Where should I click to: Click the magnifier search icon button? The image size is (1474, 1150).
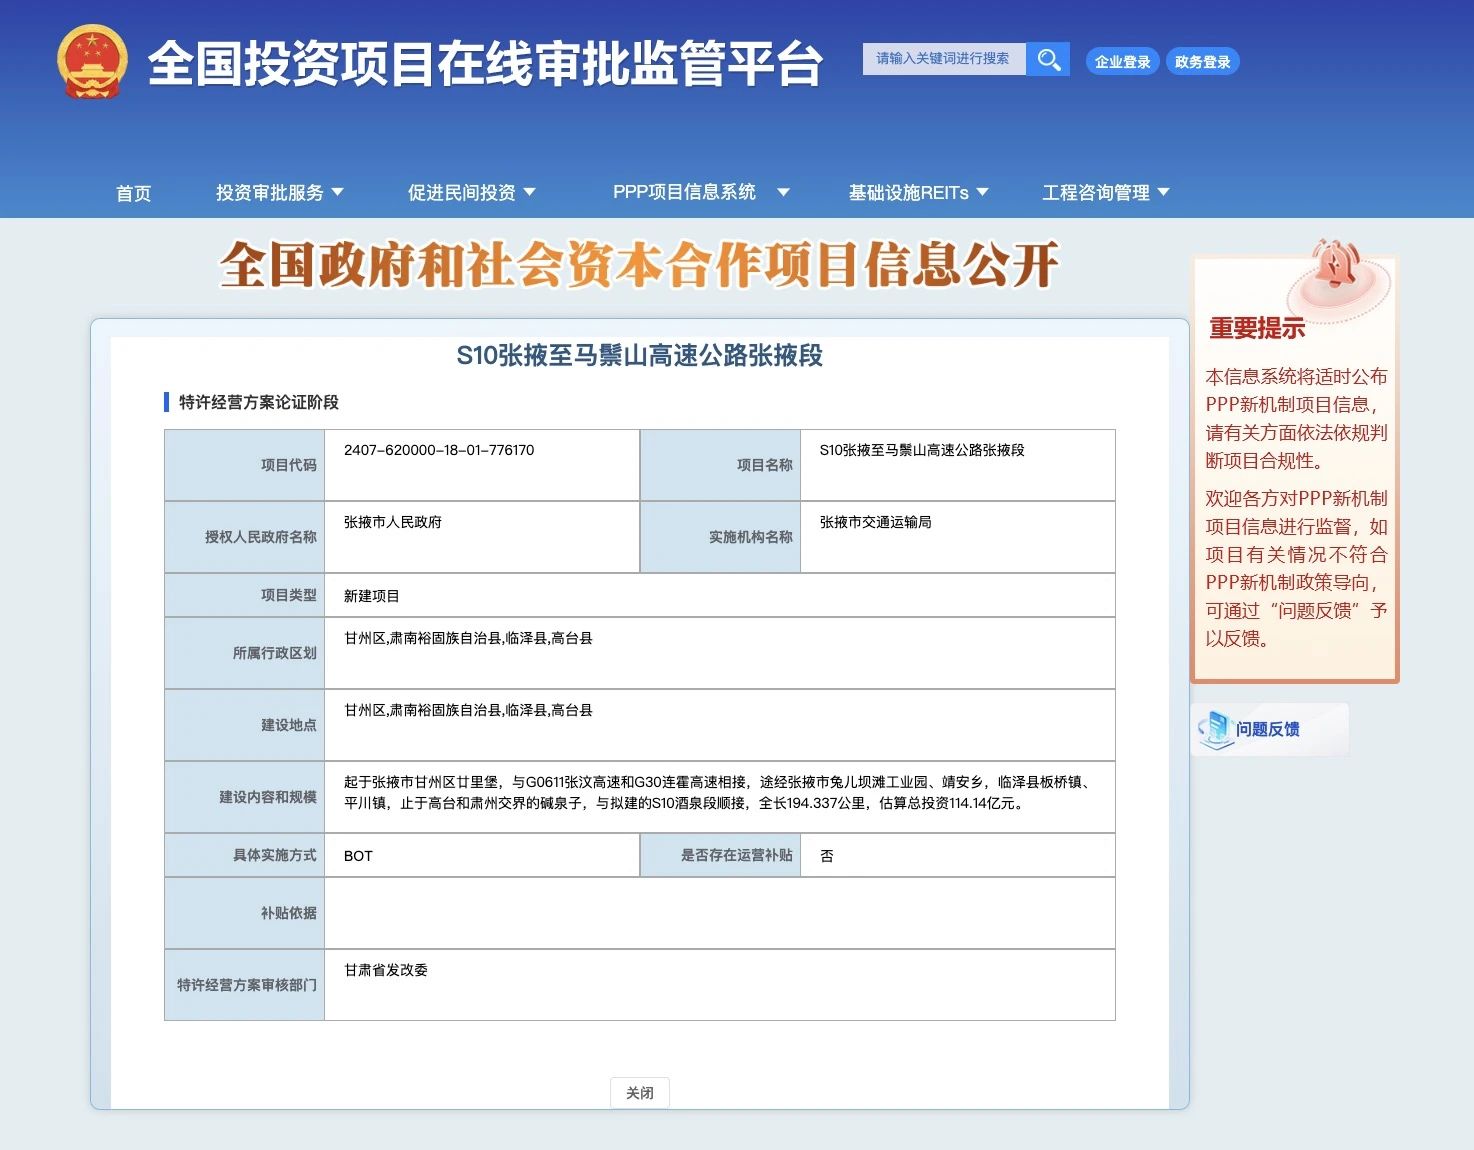1048,59
